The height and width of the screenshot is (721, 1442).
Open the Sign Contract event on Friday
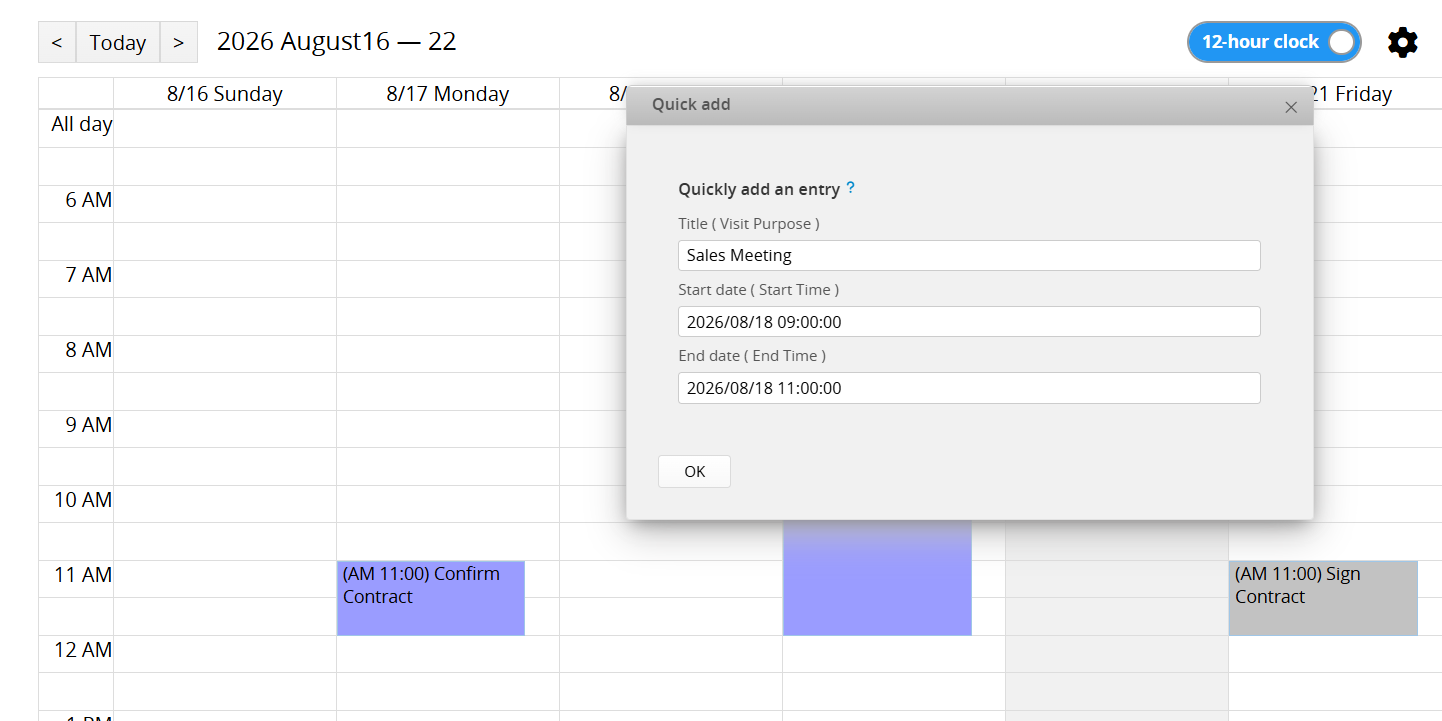[x=1323, y=598]
